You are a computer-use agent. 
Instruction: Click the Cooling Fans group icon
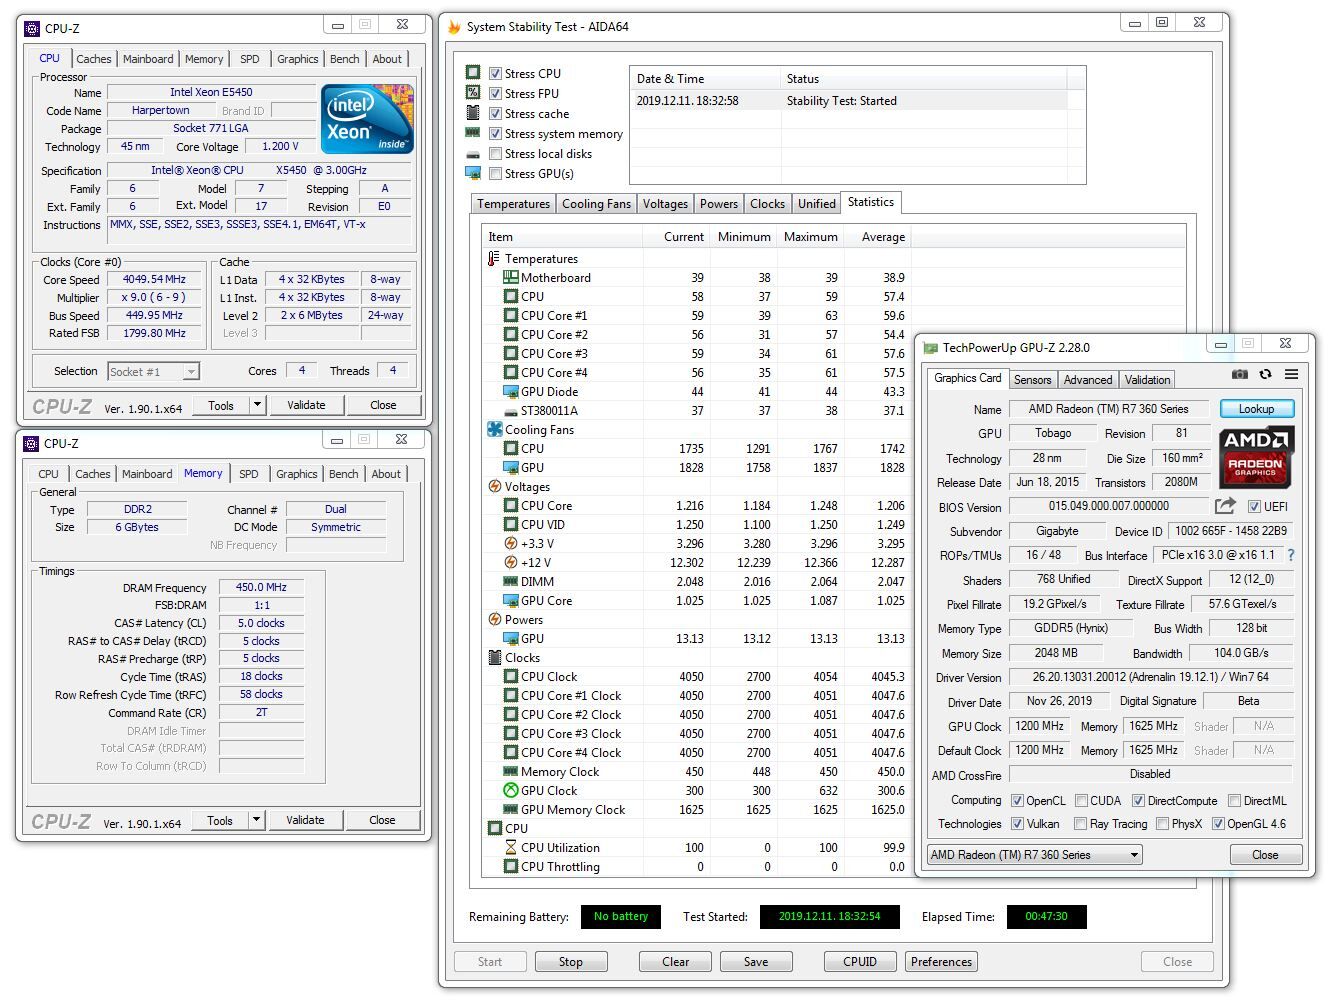(494, 430)
